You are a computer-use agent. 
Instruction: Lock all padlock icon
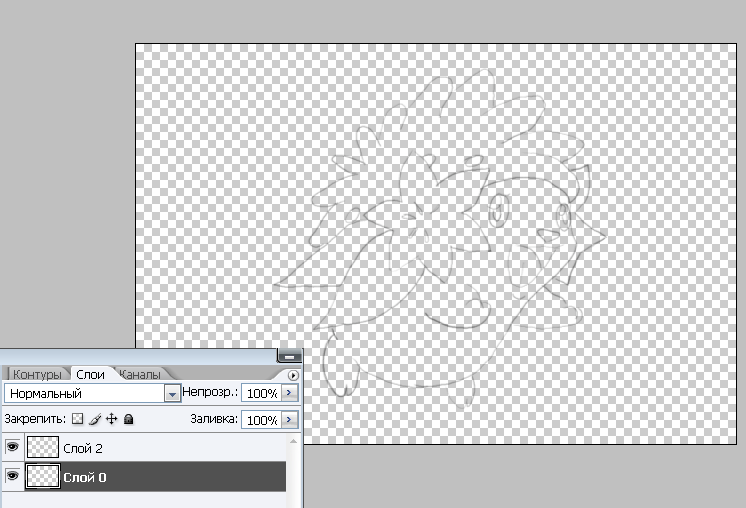pos(128,419)
